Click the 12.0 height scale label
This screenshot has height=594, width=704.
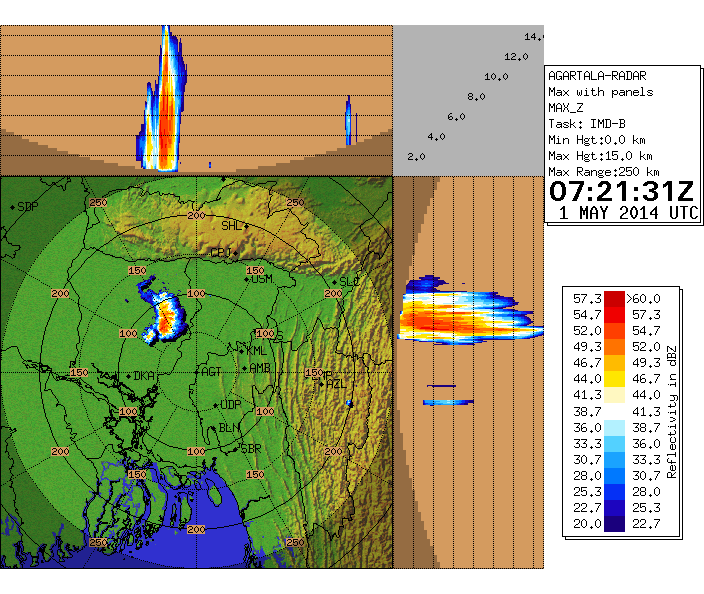(516, 57)
